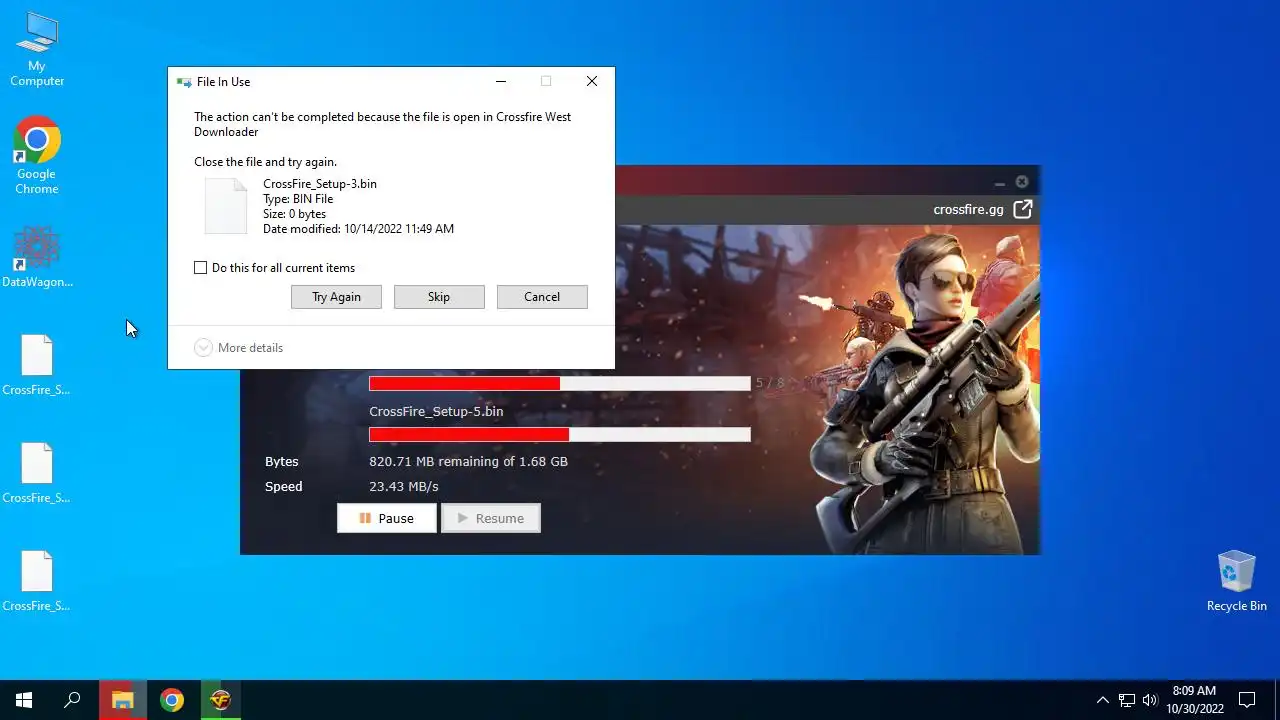Open the volume tray icon
Image resolution: width=1280 pixels, height=720 pixels.
1150,700
